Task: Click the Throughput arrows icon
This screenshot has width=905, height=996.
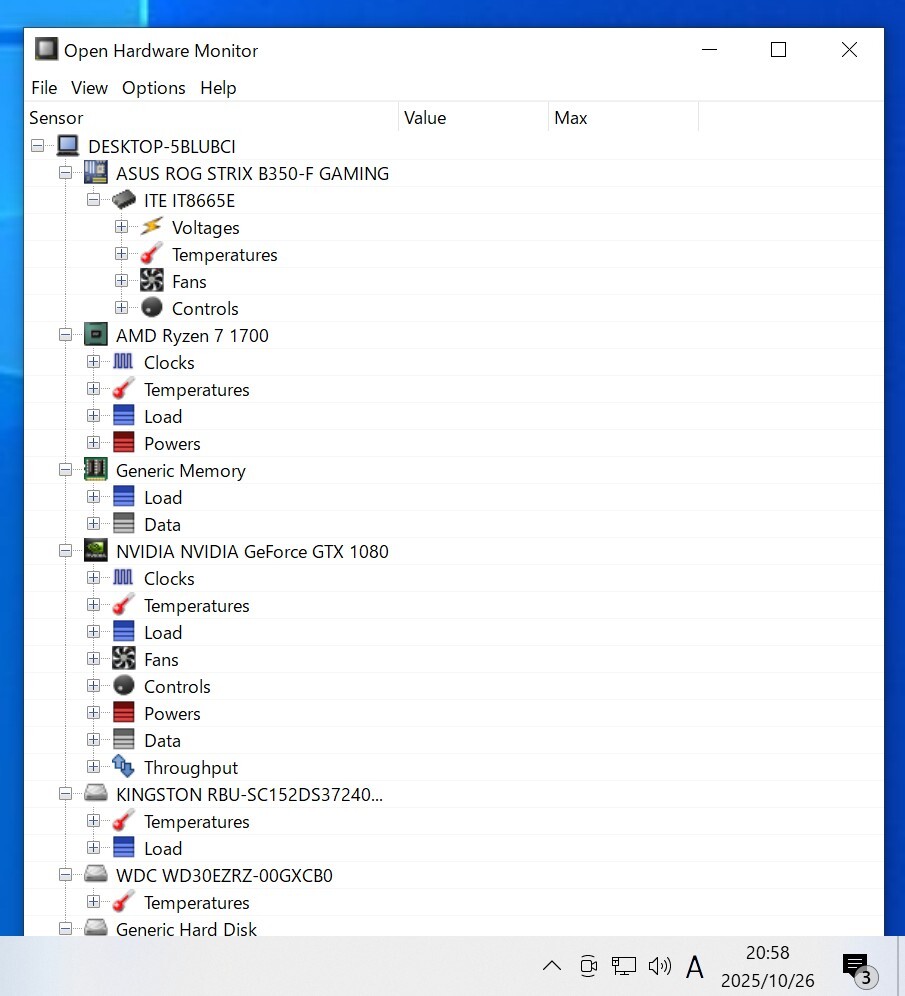Action: tap(123, 767)
